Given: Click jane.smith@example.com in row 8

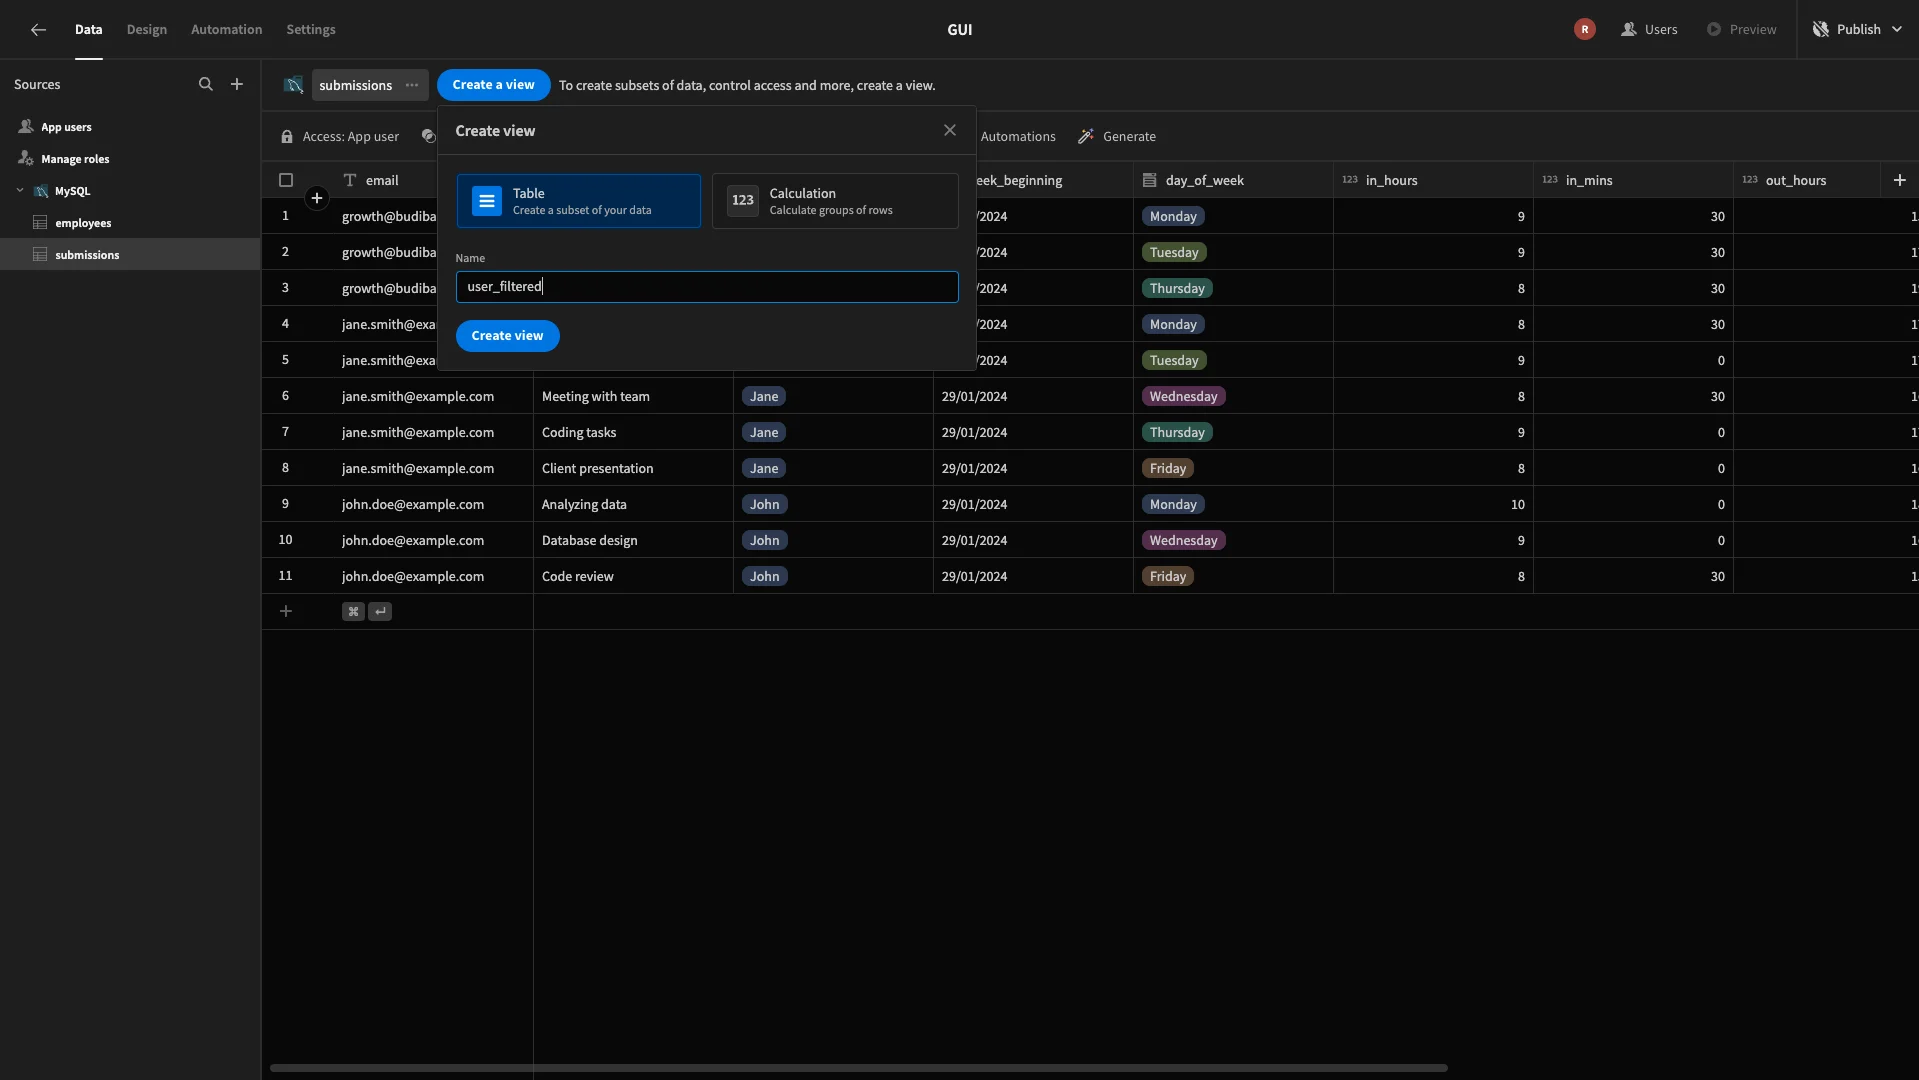Looking at the screenshot, I should tap(418, 469).
